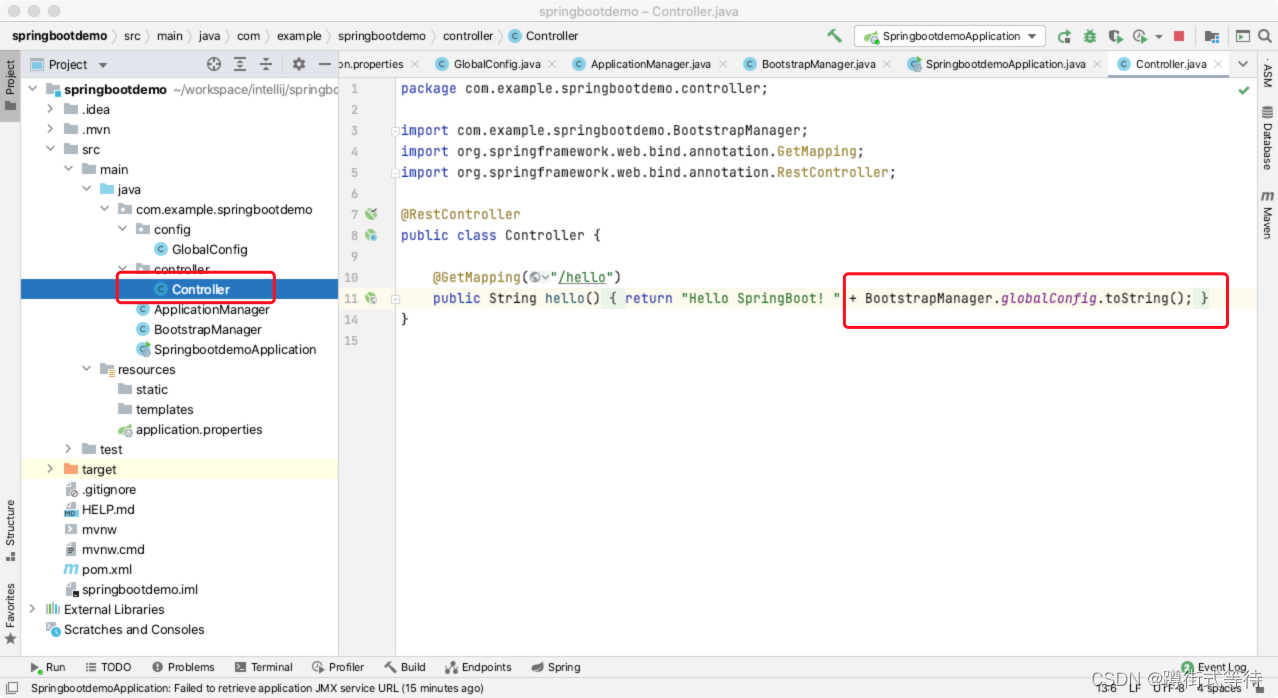Click the Spring bean gutter icon on line 7
This screenshot has height=698, width=1278.
click(371, 214)
